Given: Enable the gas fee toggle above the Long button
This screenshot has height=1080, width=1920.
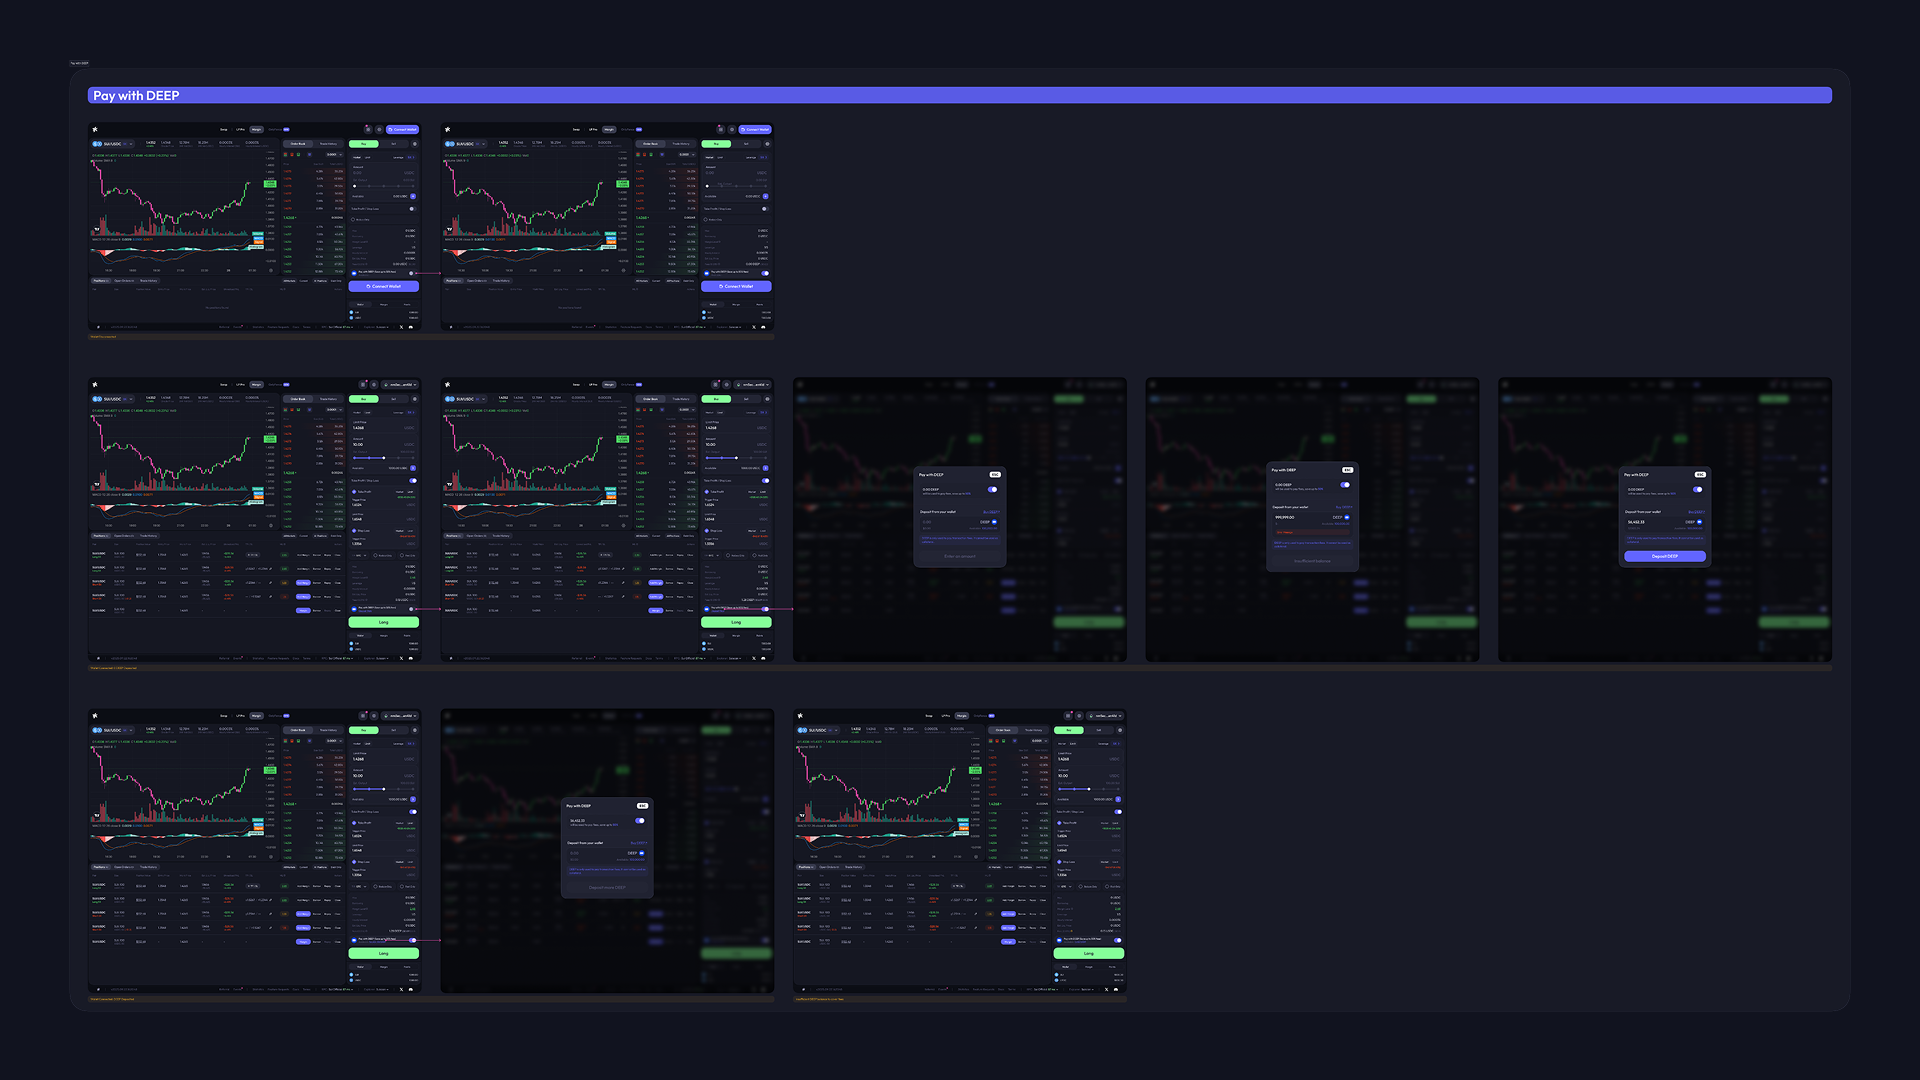Looking at the screenshot, I should click(410, 608).
